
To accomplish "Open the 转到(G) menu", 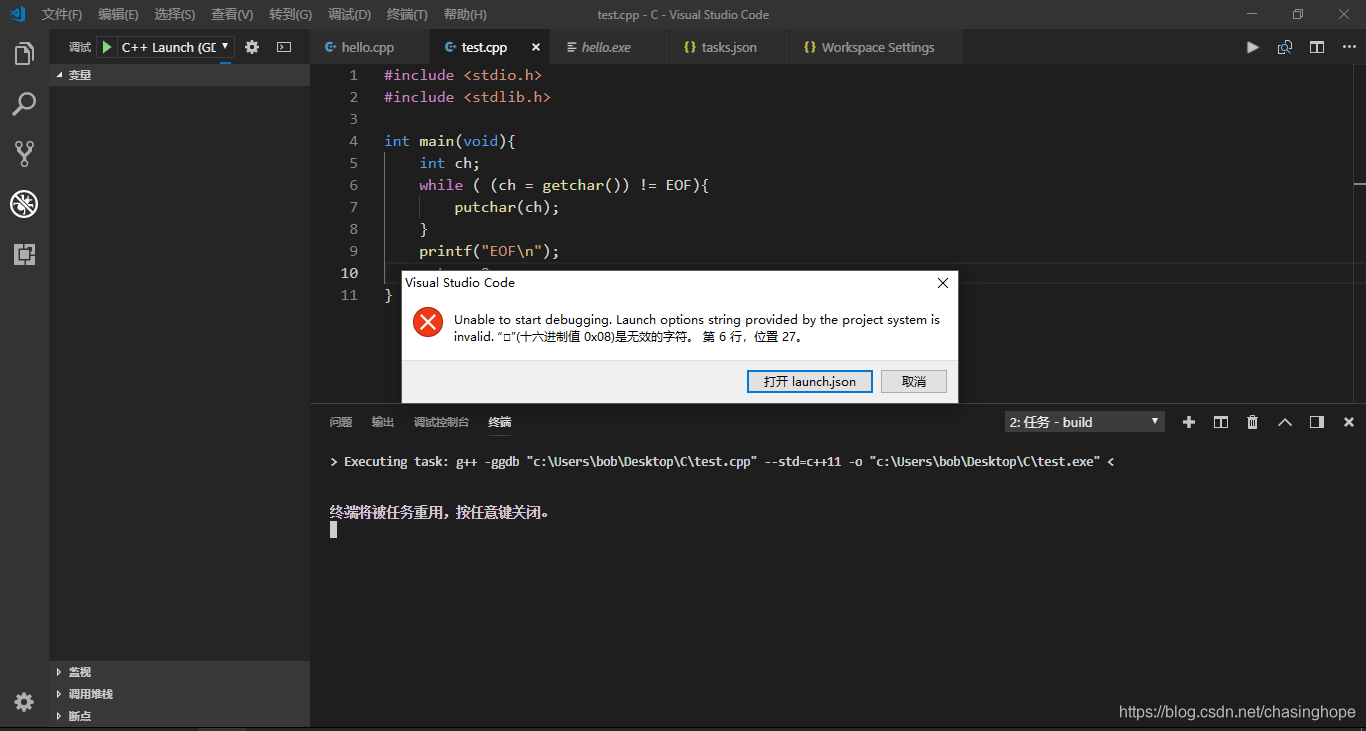I will click(x=290, y=14).
